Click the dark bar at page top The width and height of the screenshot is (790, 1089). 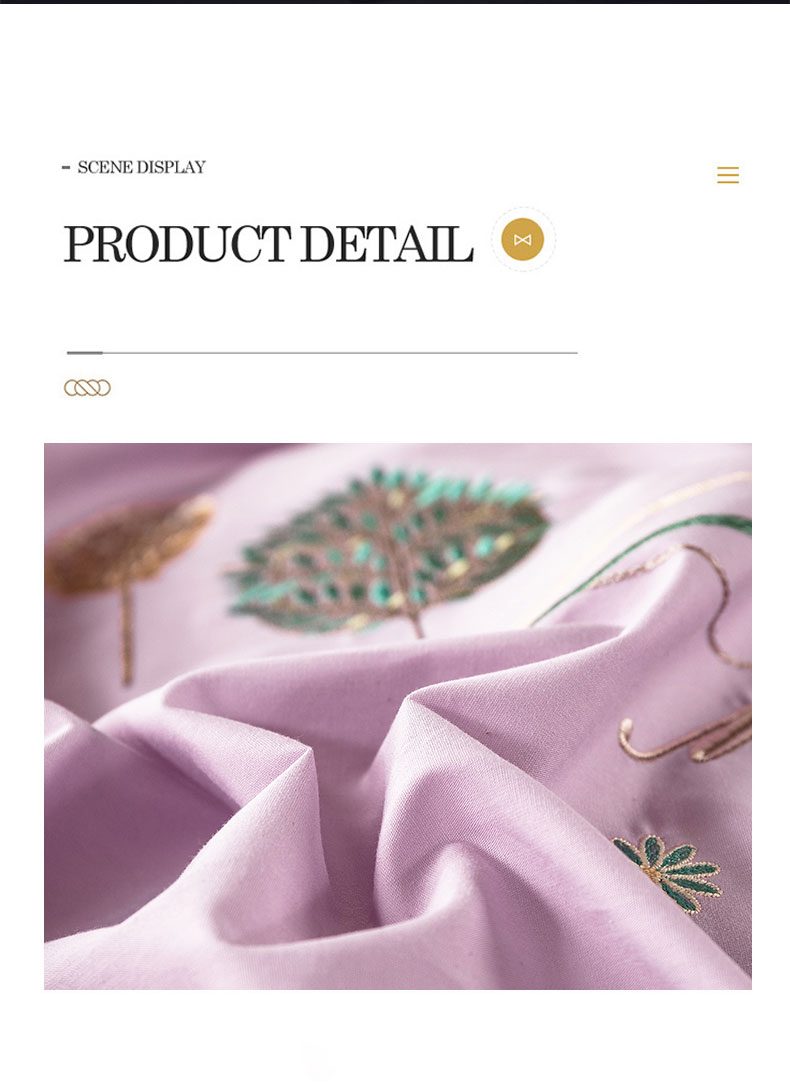click(395, 2)
